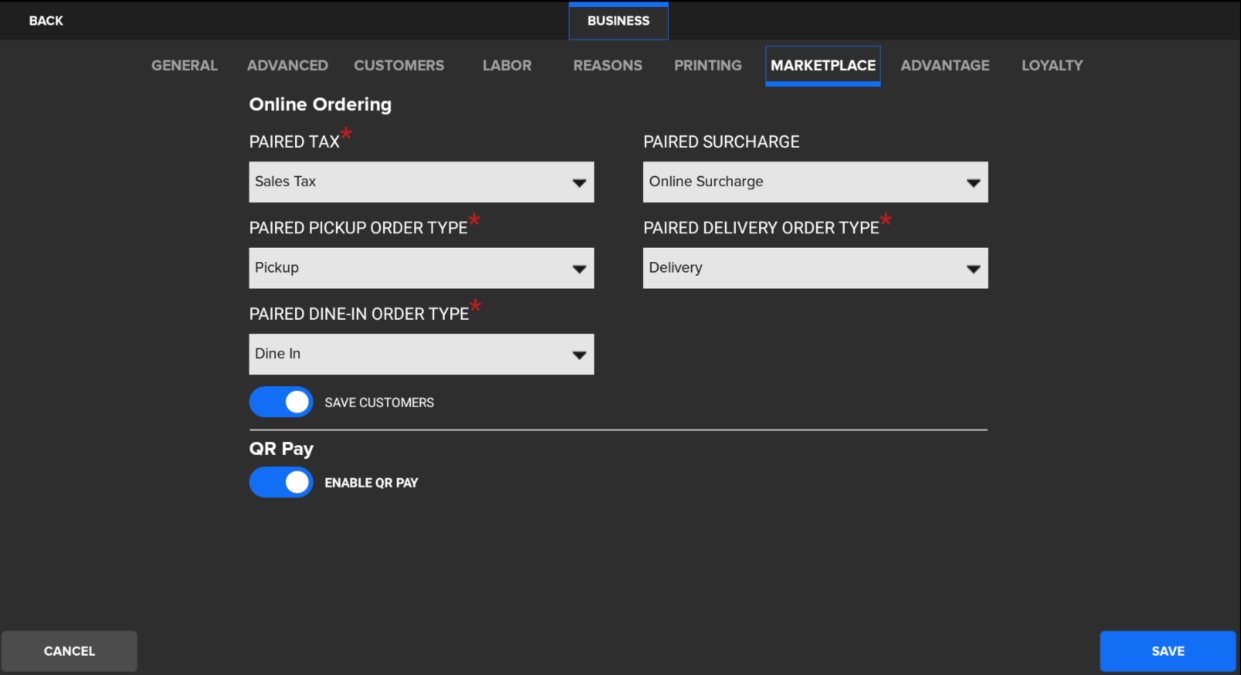This screenshot has height=675, width=1241.
Task: Open the Advantage tab
Action: pyautogui.click(x=945, y=65)
